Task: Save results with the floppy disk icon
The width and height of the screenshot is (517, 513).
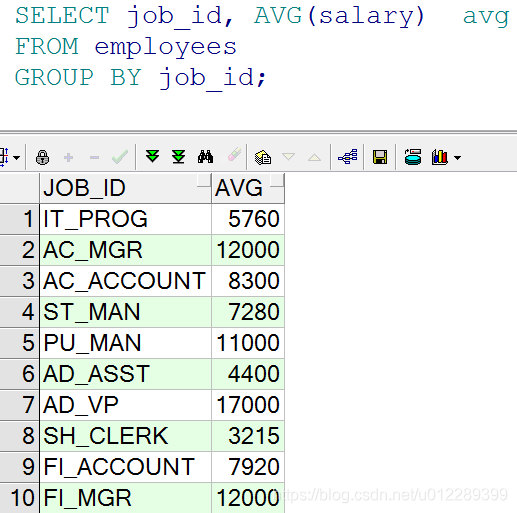Action: click(380, 157)
